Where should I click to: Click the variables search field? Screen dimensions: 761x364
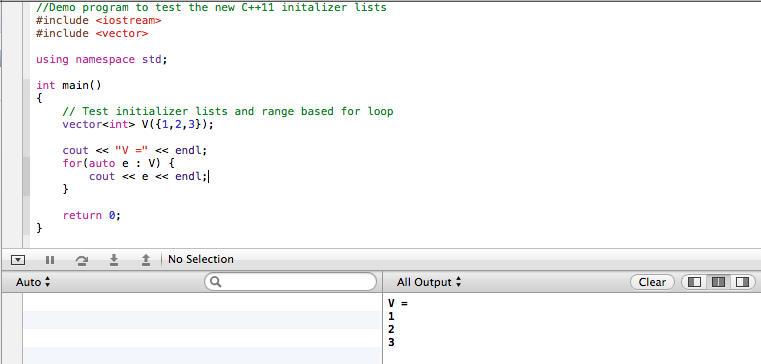[x=290, y=281]
